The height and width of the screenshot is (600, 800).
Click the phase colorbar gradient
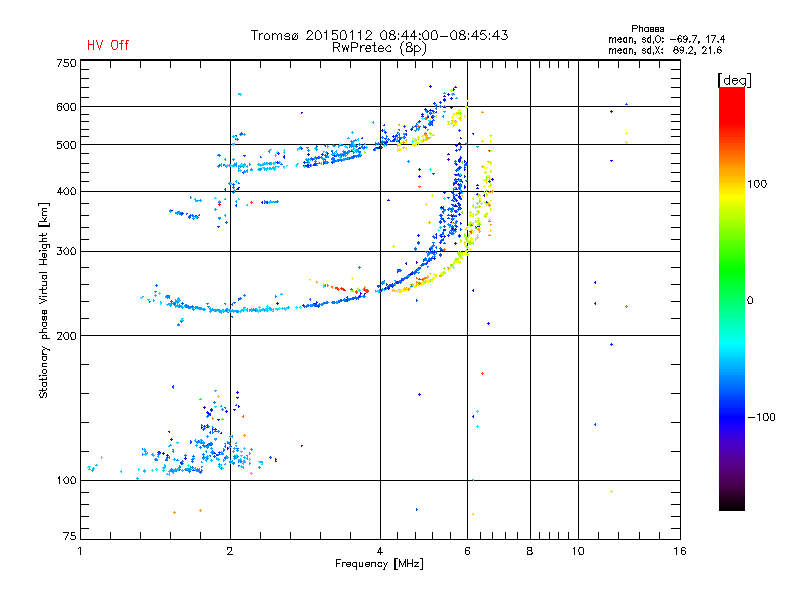coord(732,298)
